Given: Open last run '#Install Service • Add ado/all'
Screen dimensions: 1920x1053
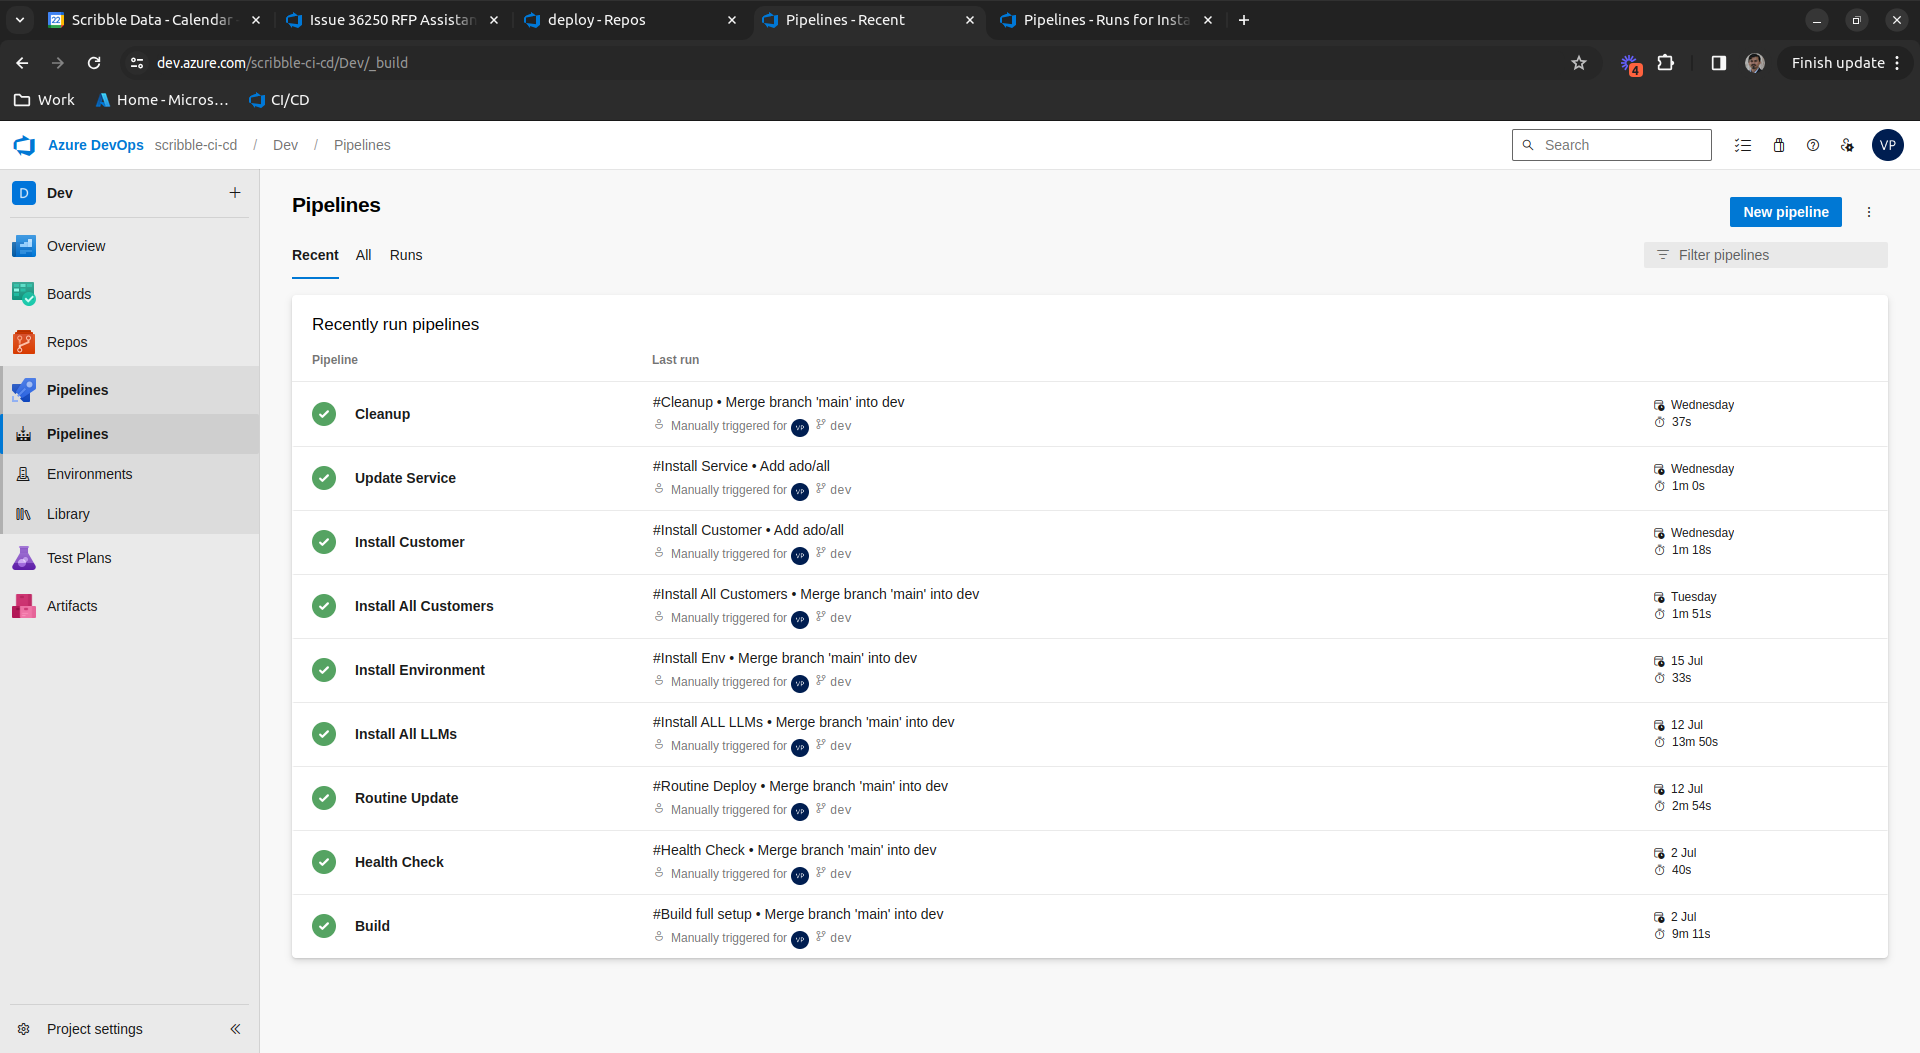Looking at the screenshot, I should (x=741, y=466).
